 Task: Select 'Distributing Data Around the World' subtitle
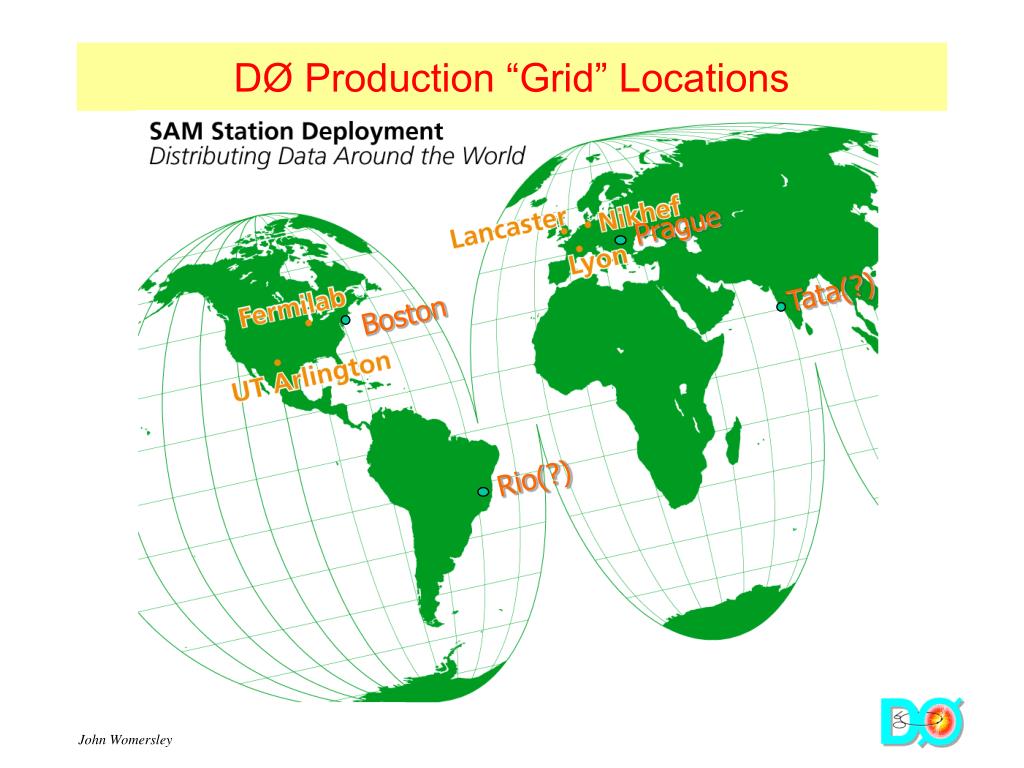[x=337, y=157]
